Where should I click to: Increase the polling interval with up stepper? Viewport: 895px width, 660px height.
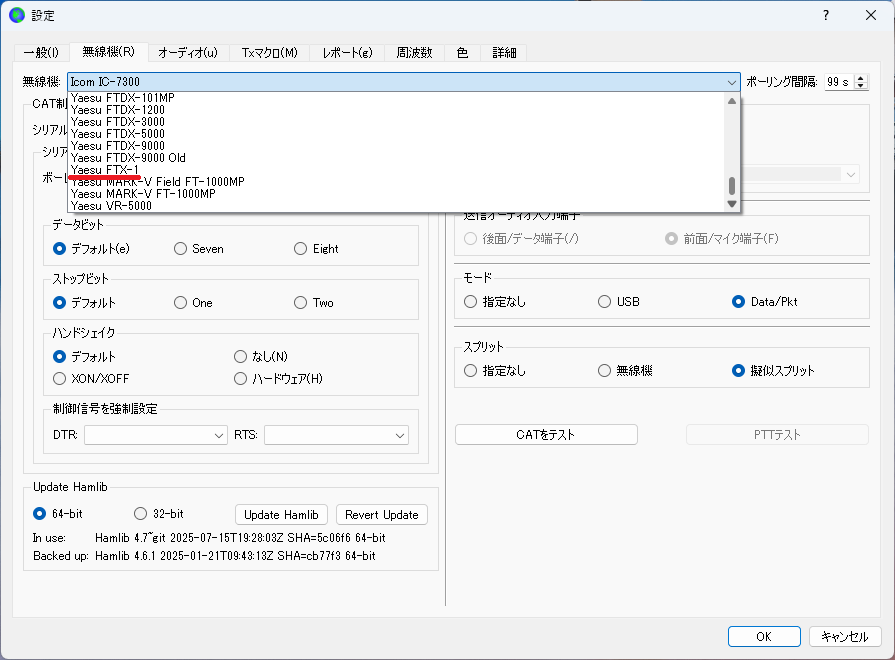click(x=861, y=78)
